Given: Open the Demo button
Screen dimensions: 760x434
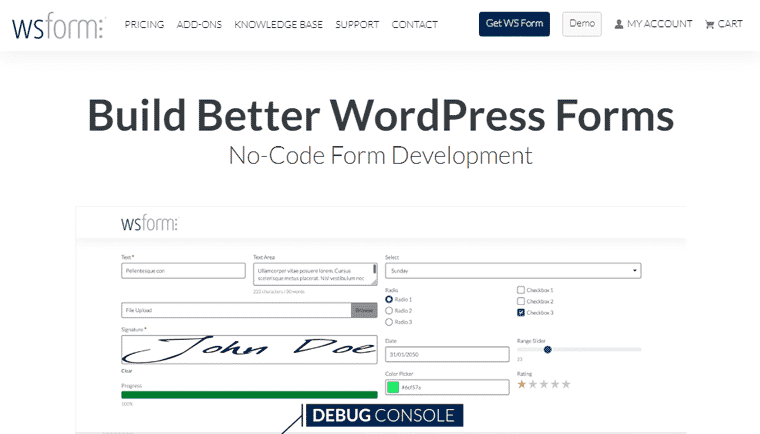Looking at the screenshot, I should (582, 24).
